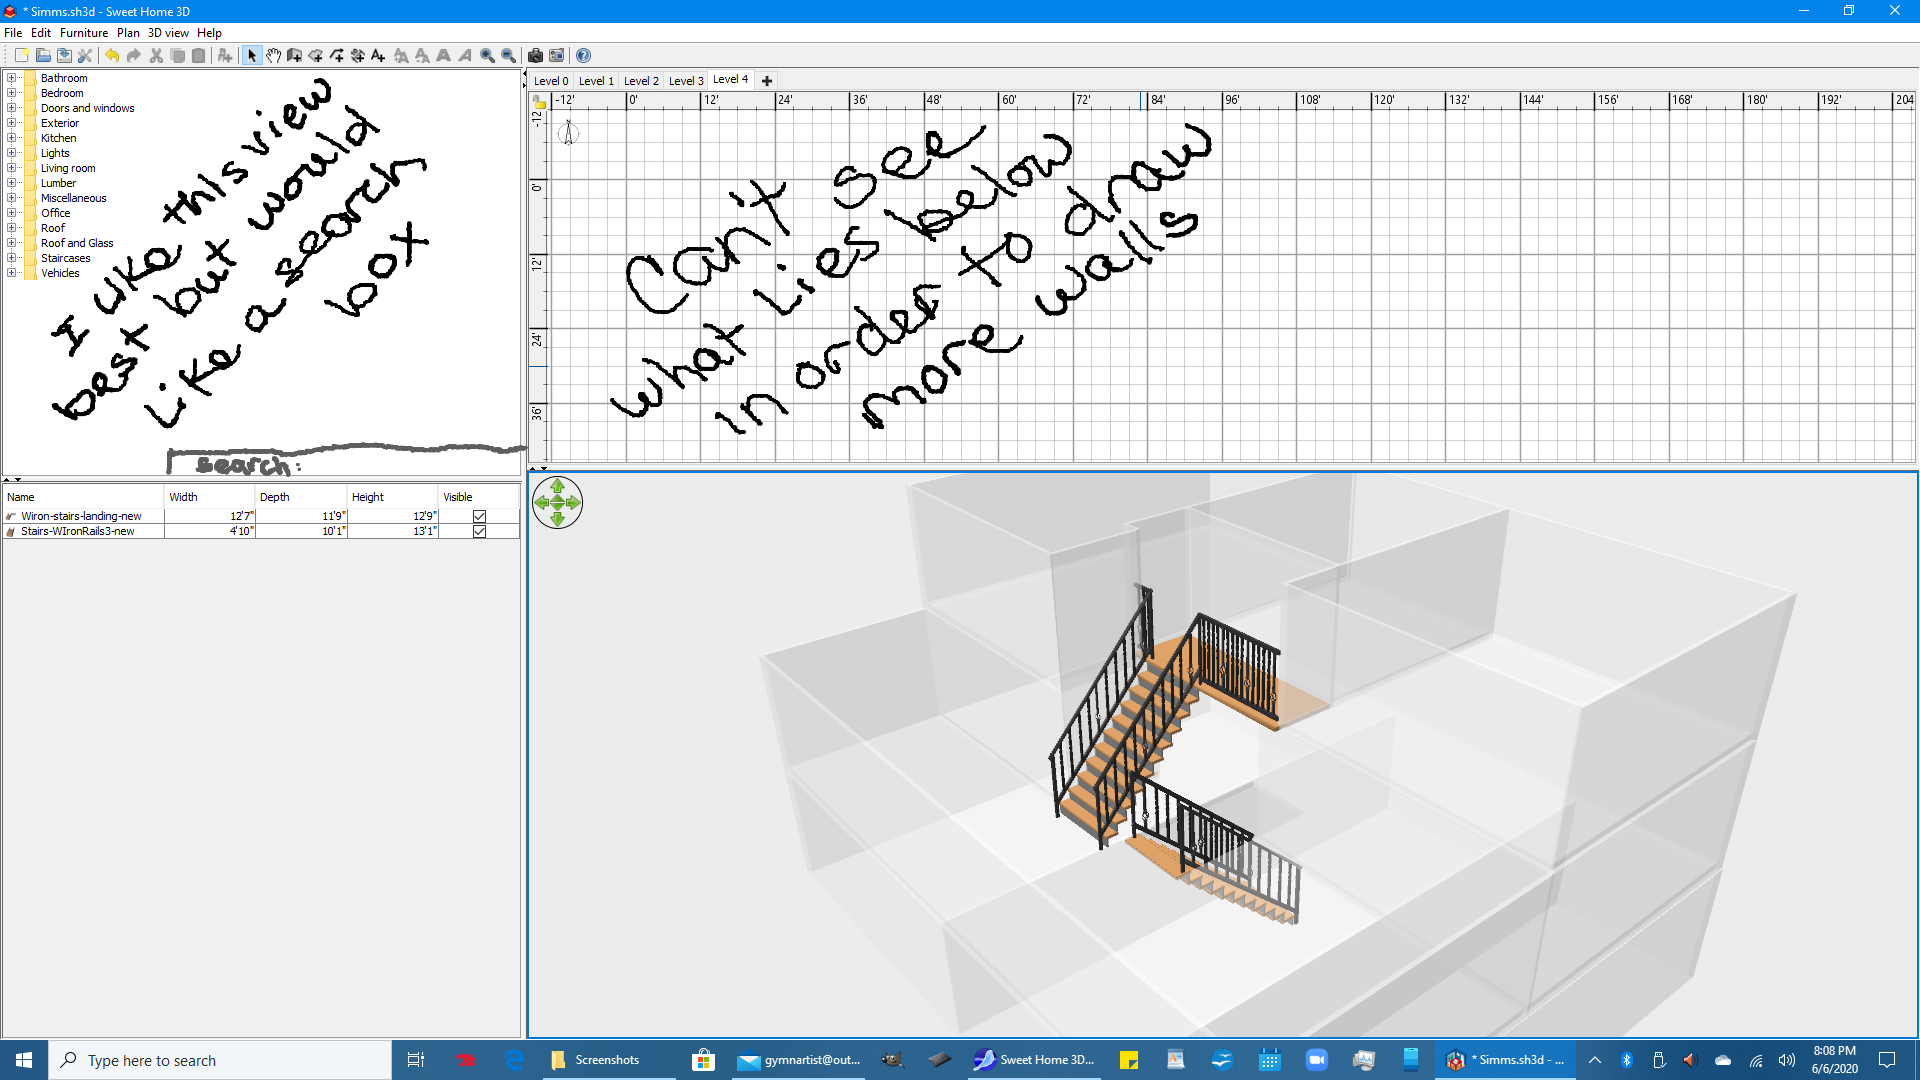Select the Create walls tool
This screenshot has height=1080, width=1920.
tap(294, 56)
